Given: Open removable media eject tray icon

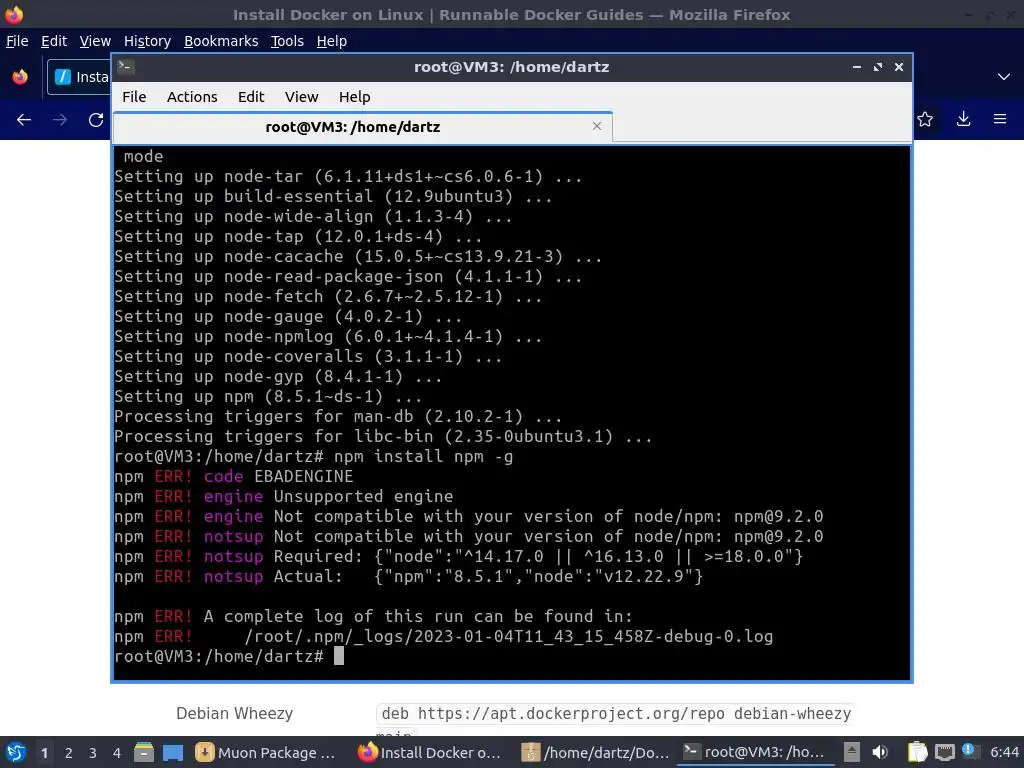Looking at the screenshot, I should (x=852, y=752).
